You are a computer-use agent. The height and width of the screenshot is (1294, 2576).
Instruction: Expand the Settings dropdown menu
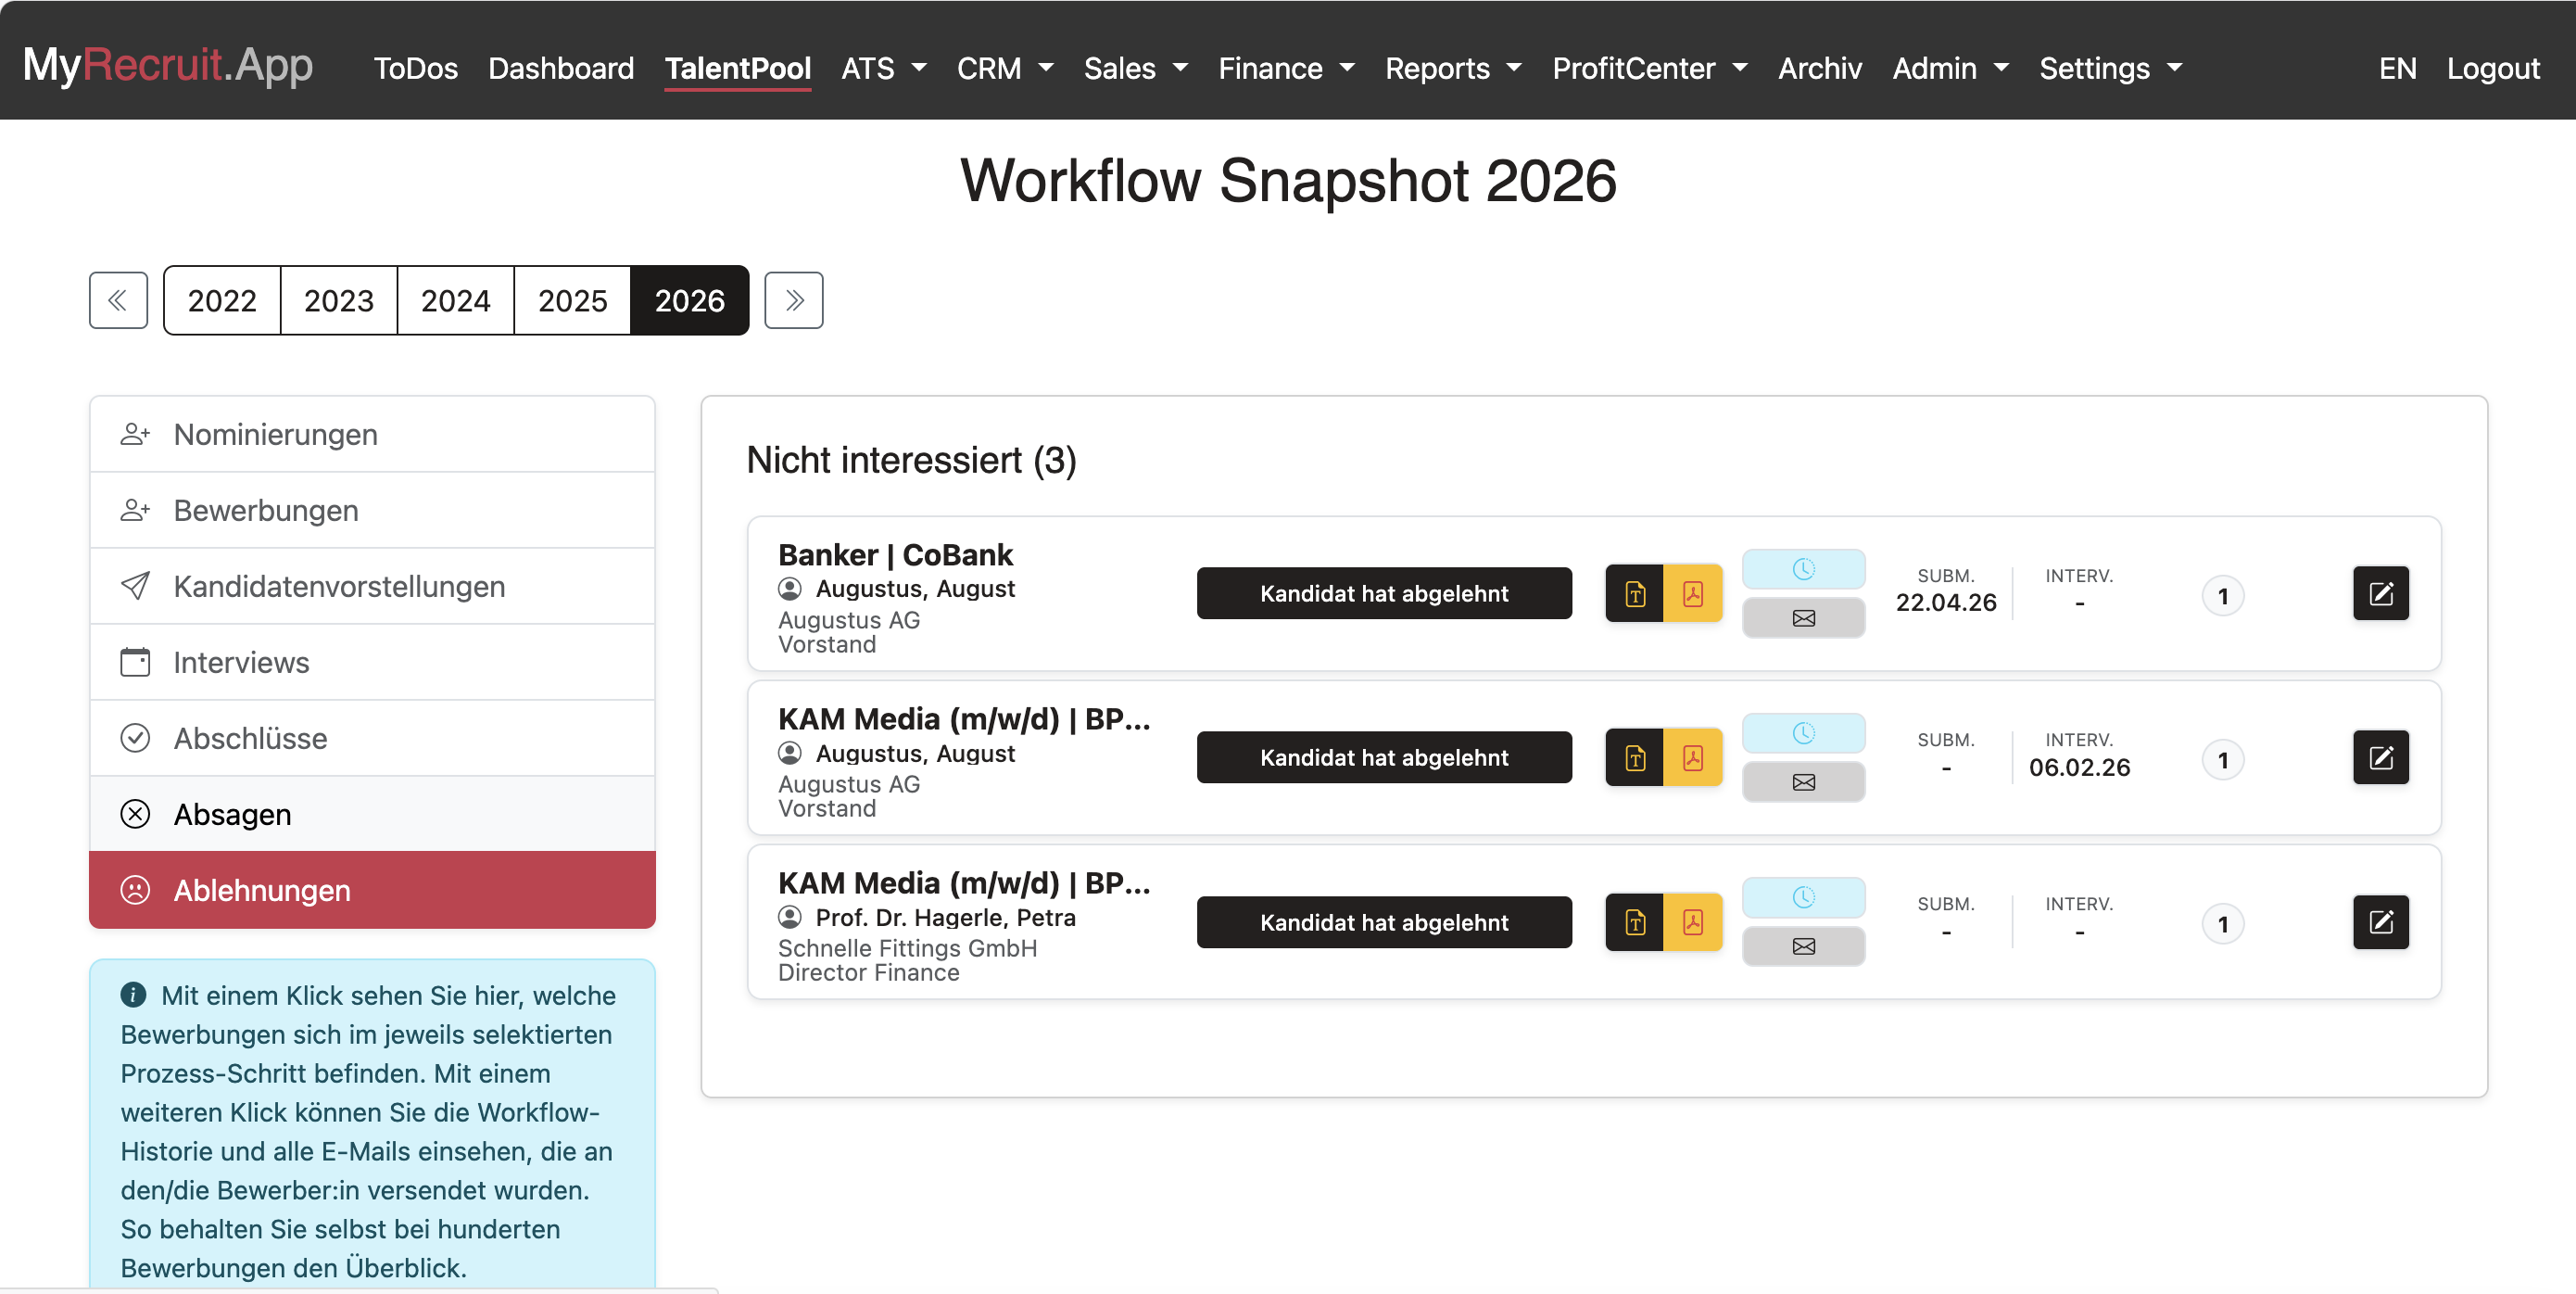click(2110, 68)
